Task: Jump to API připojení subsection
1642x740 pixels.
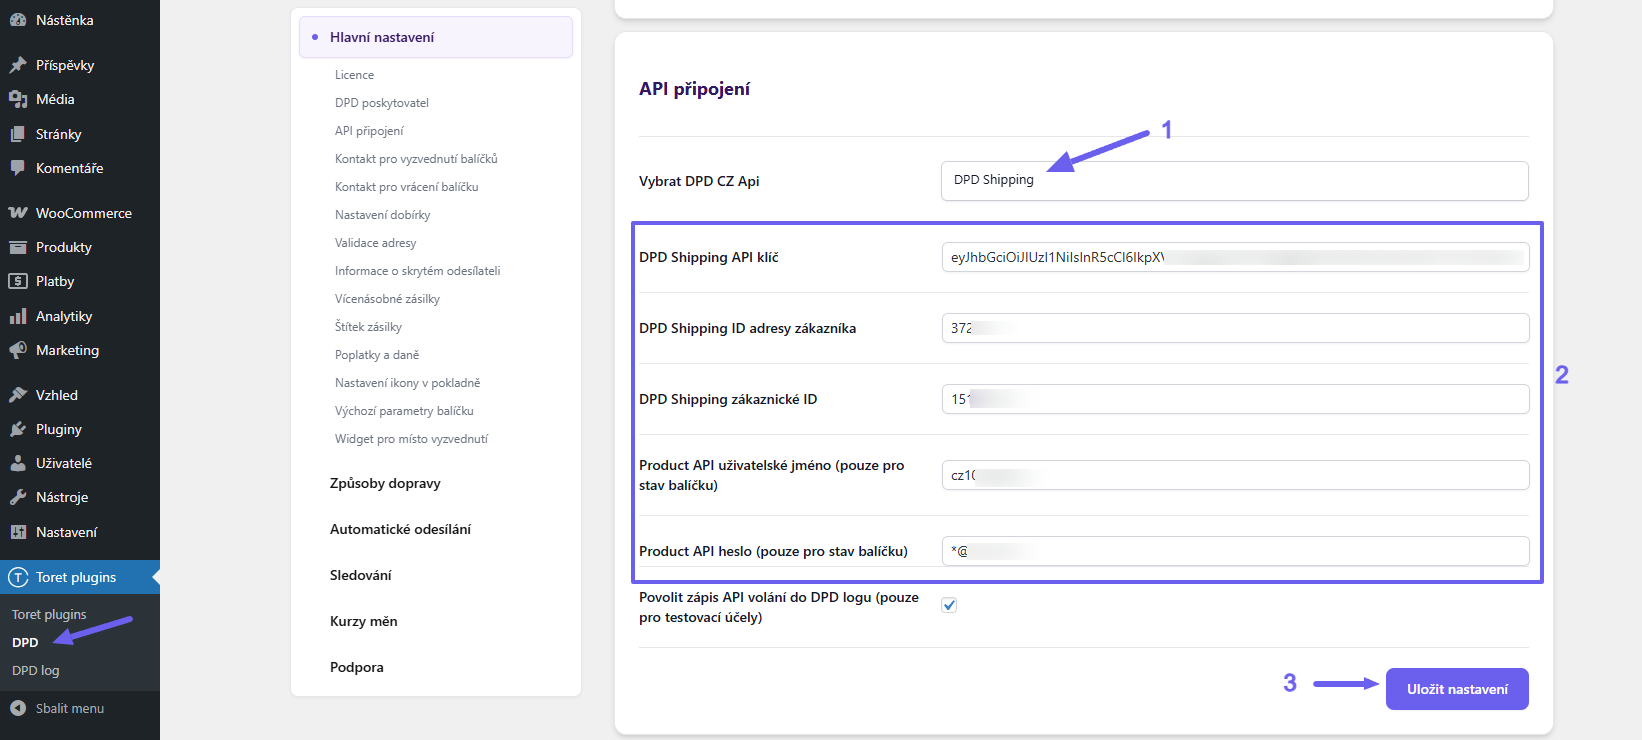Action: point(369,131)
